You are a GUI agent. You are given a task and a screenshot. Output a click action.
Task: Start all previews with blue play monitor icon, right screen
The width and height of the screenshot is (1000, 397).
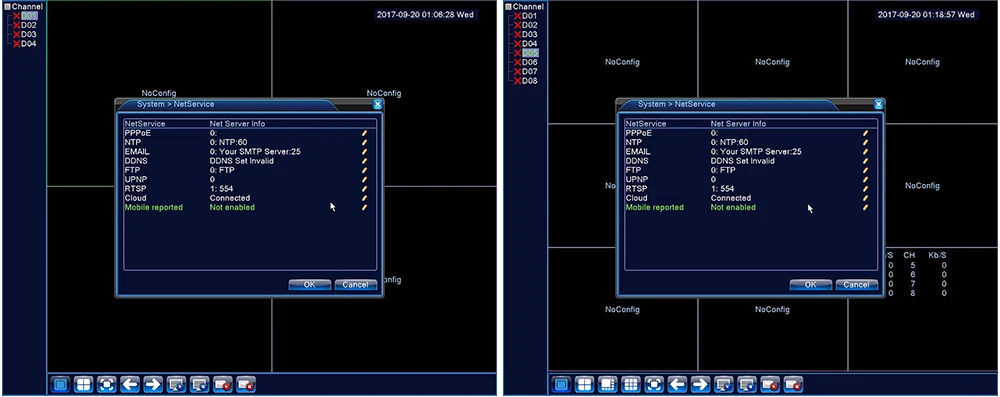(x=723, y=384)
